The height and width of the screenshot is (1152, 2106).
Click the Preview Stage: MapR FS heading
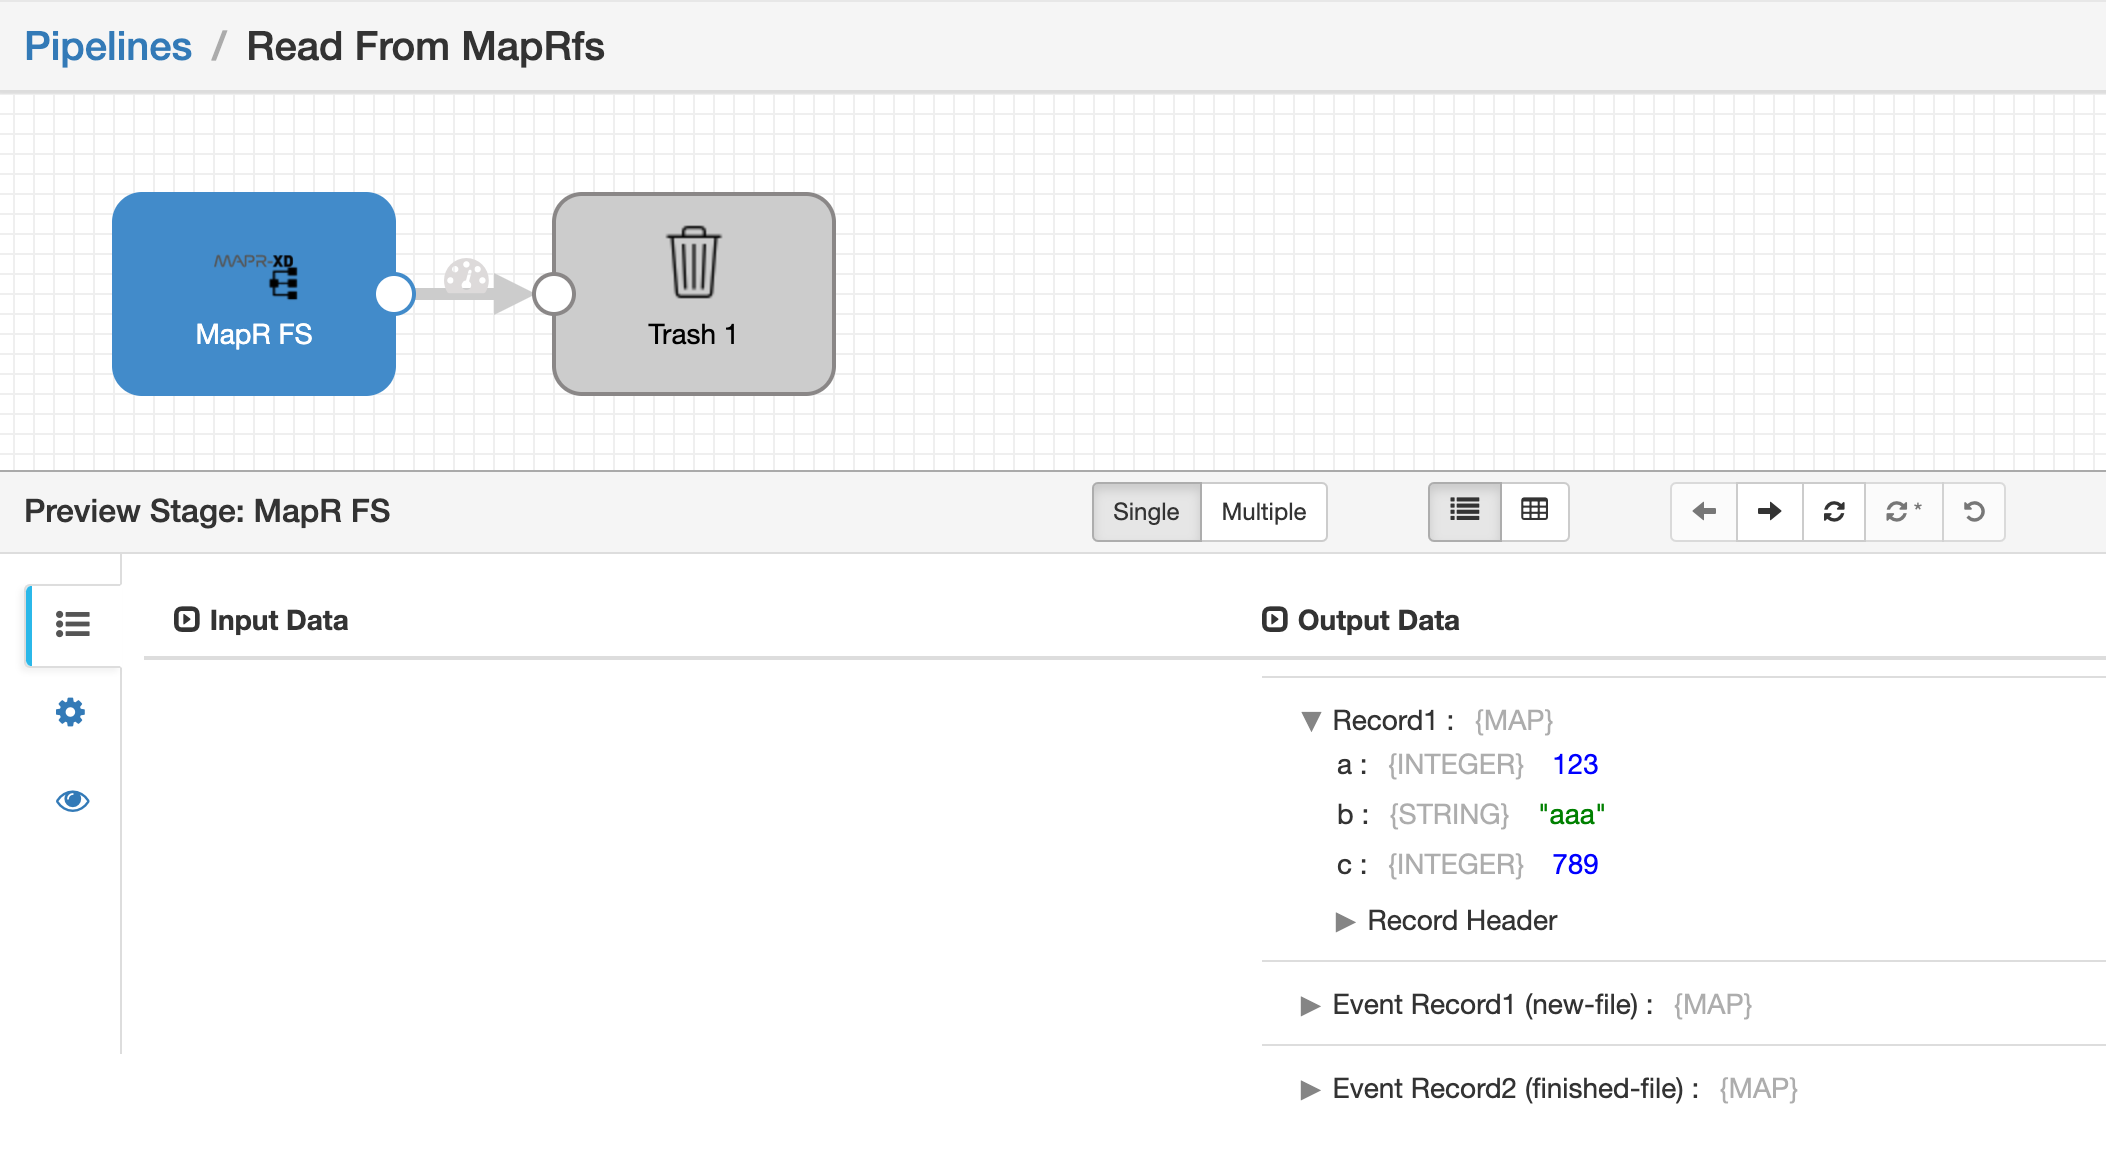pos(207,511)
